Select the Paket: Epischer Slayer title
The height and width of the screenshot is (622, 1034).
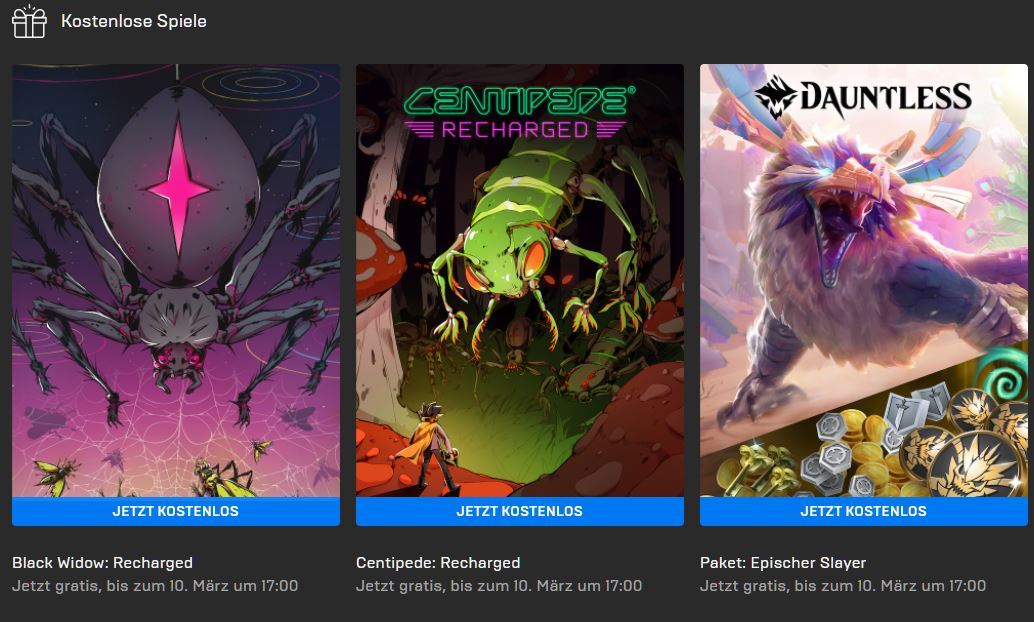(x=783, y=563)
